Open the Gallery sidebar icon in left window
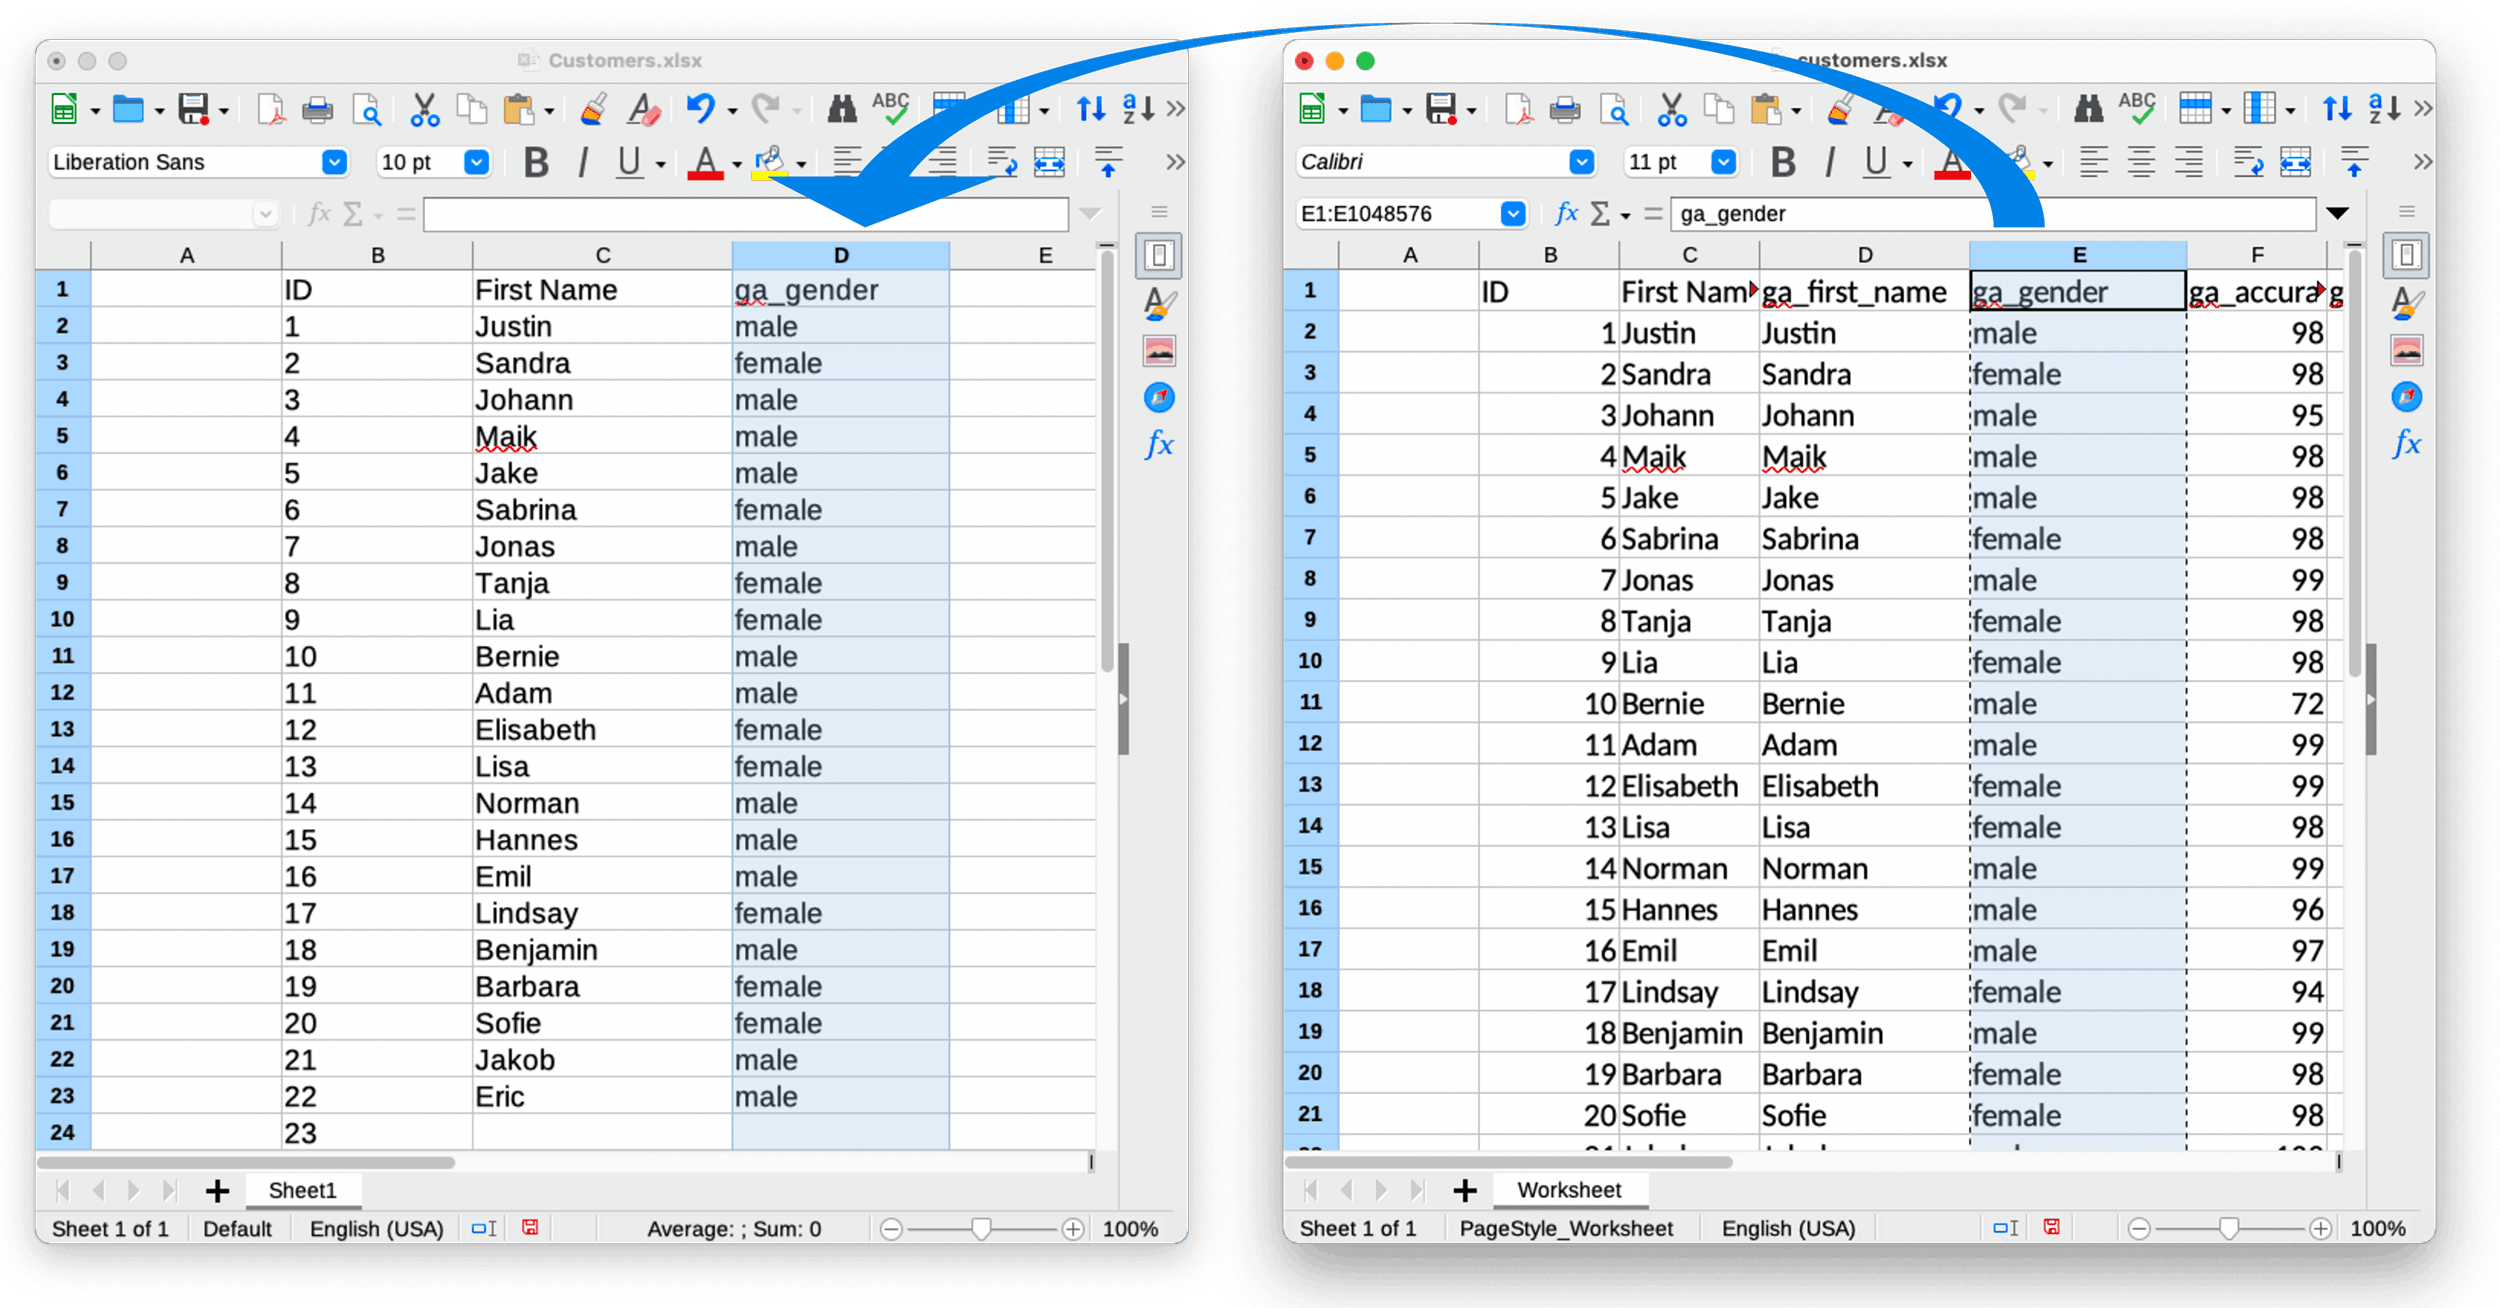2500x1308 pixels. tap(1159, 351)
